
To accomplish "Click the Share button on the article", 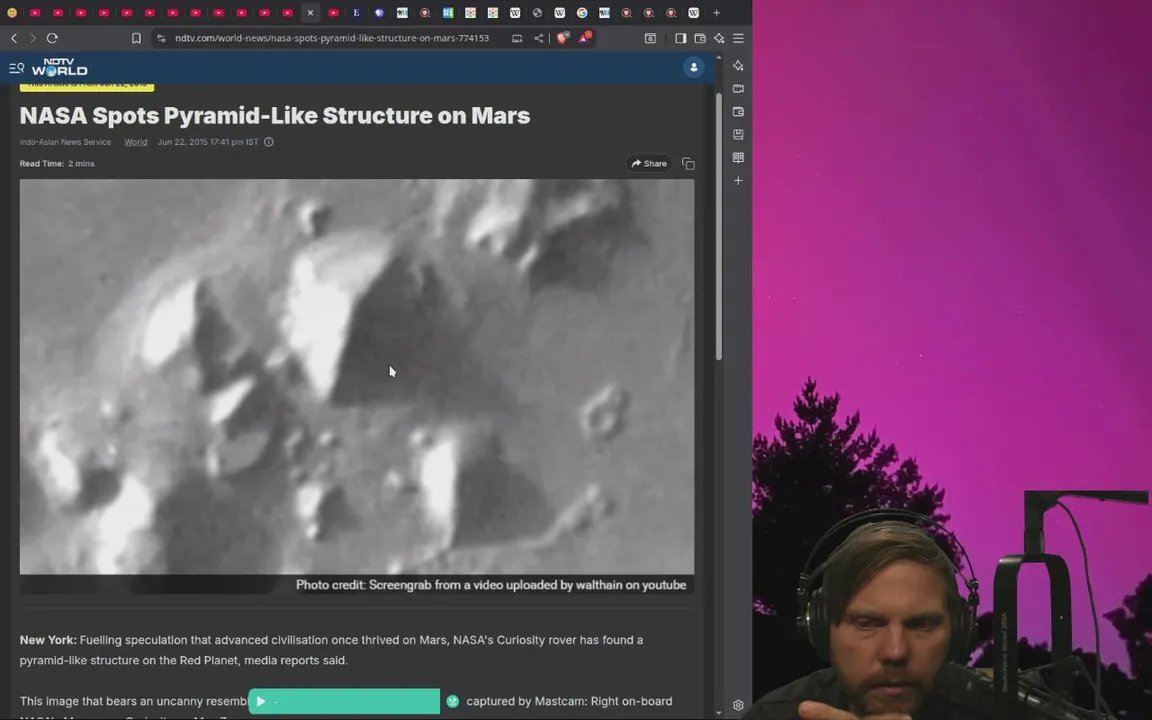I will tap(649, 163).
